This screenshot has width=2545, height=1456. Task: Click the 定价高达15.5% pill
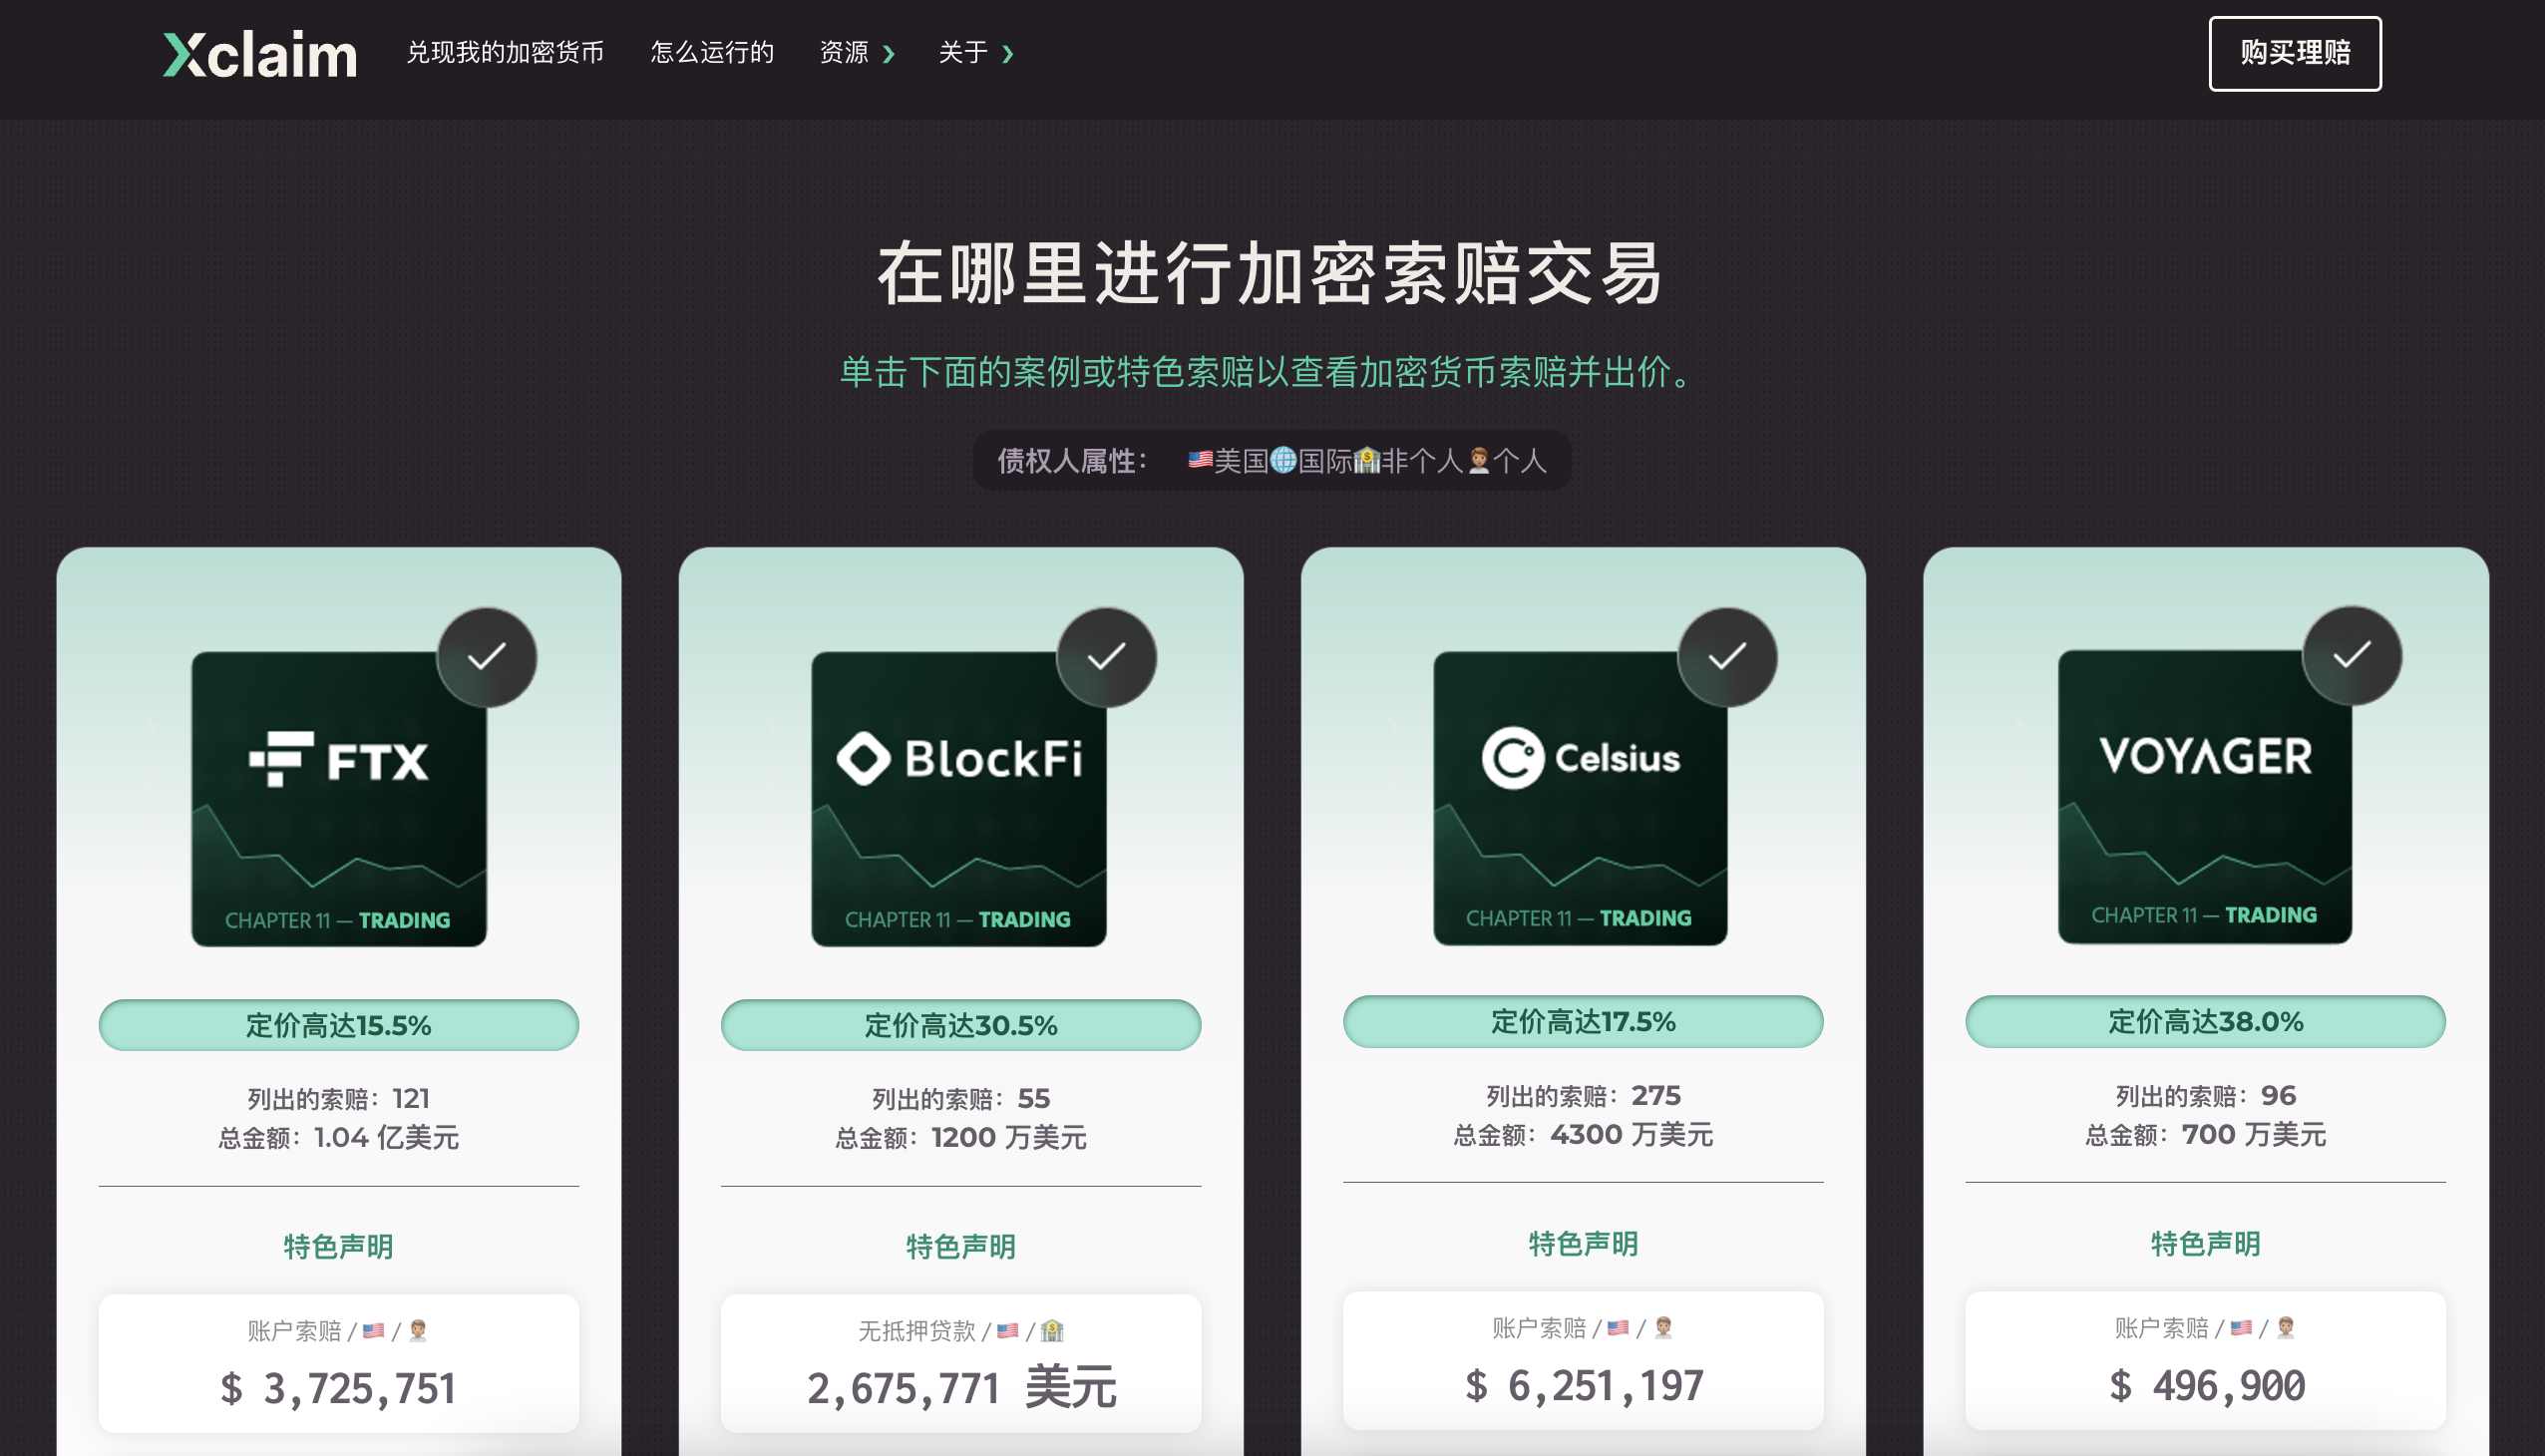click(339, 1025)
